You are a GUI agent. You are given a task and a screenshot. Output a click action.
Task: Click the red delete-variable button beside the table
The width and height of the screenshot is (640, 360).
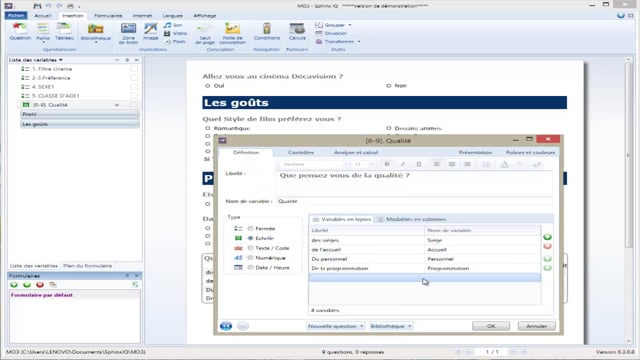tap(547, 246)
